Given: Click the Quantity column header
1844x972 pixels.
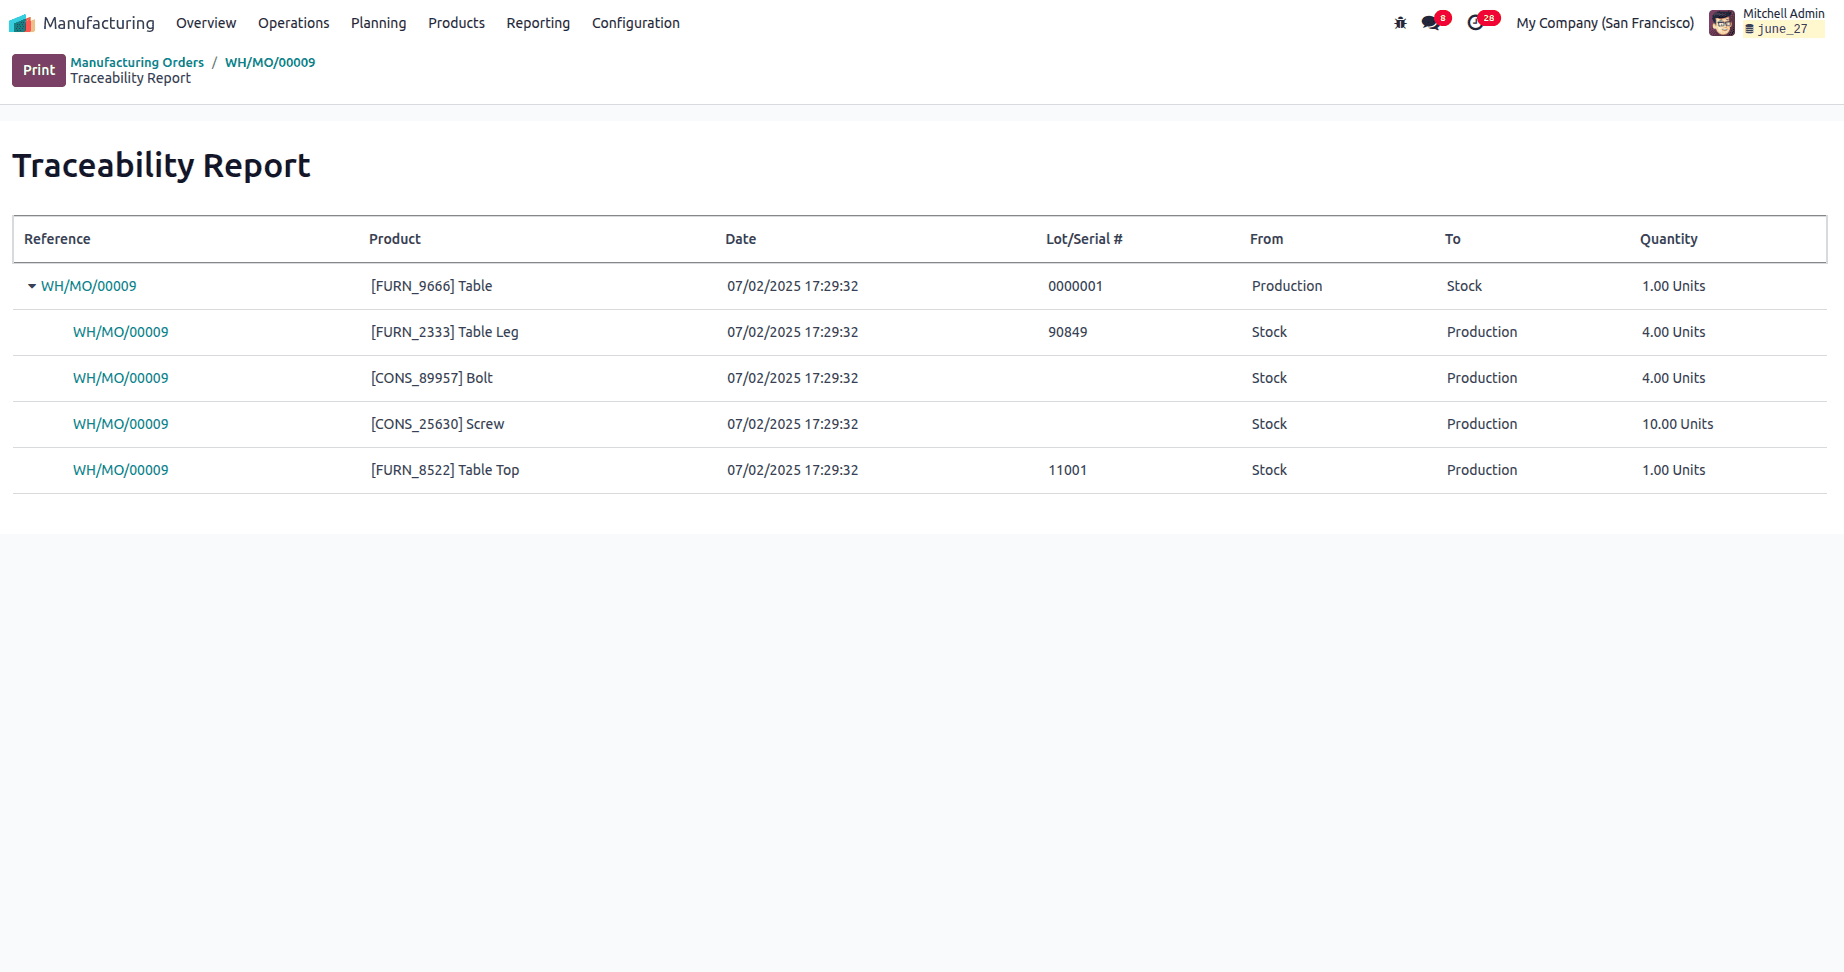Looking at the screenshot, I should 1669,239.
